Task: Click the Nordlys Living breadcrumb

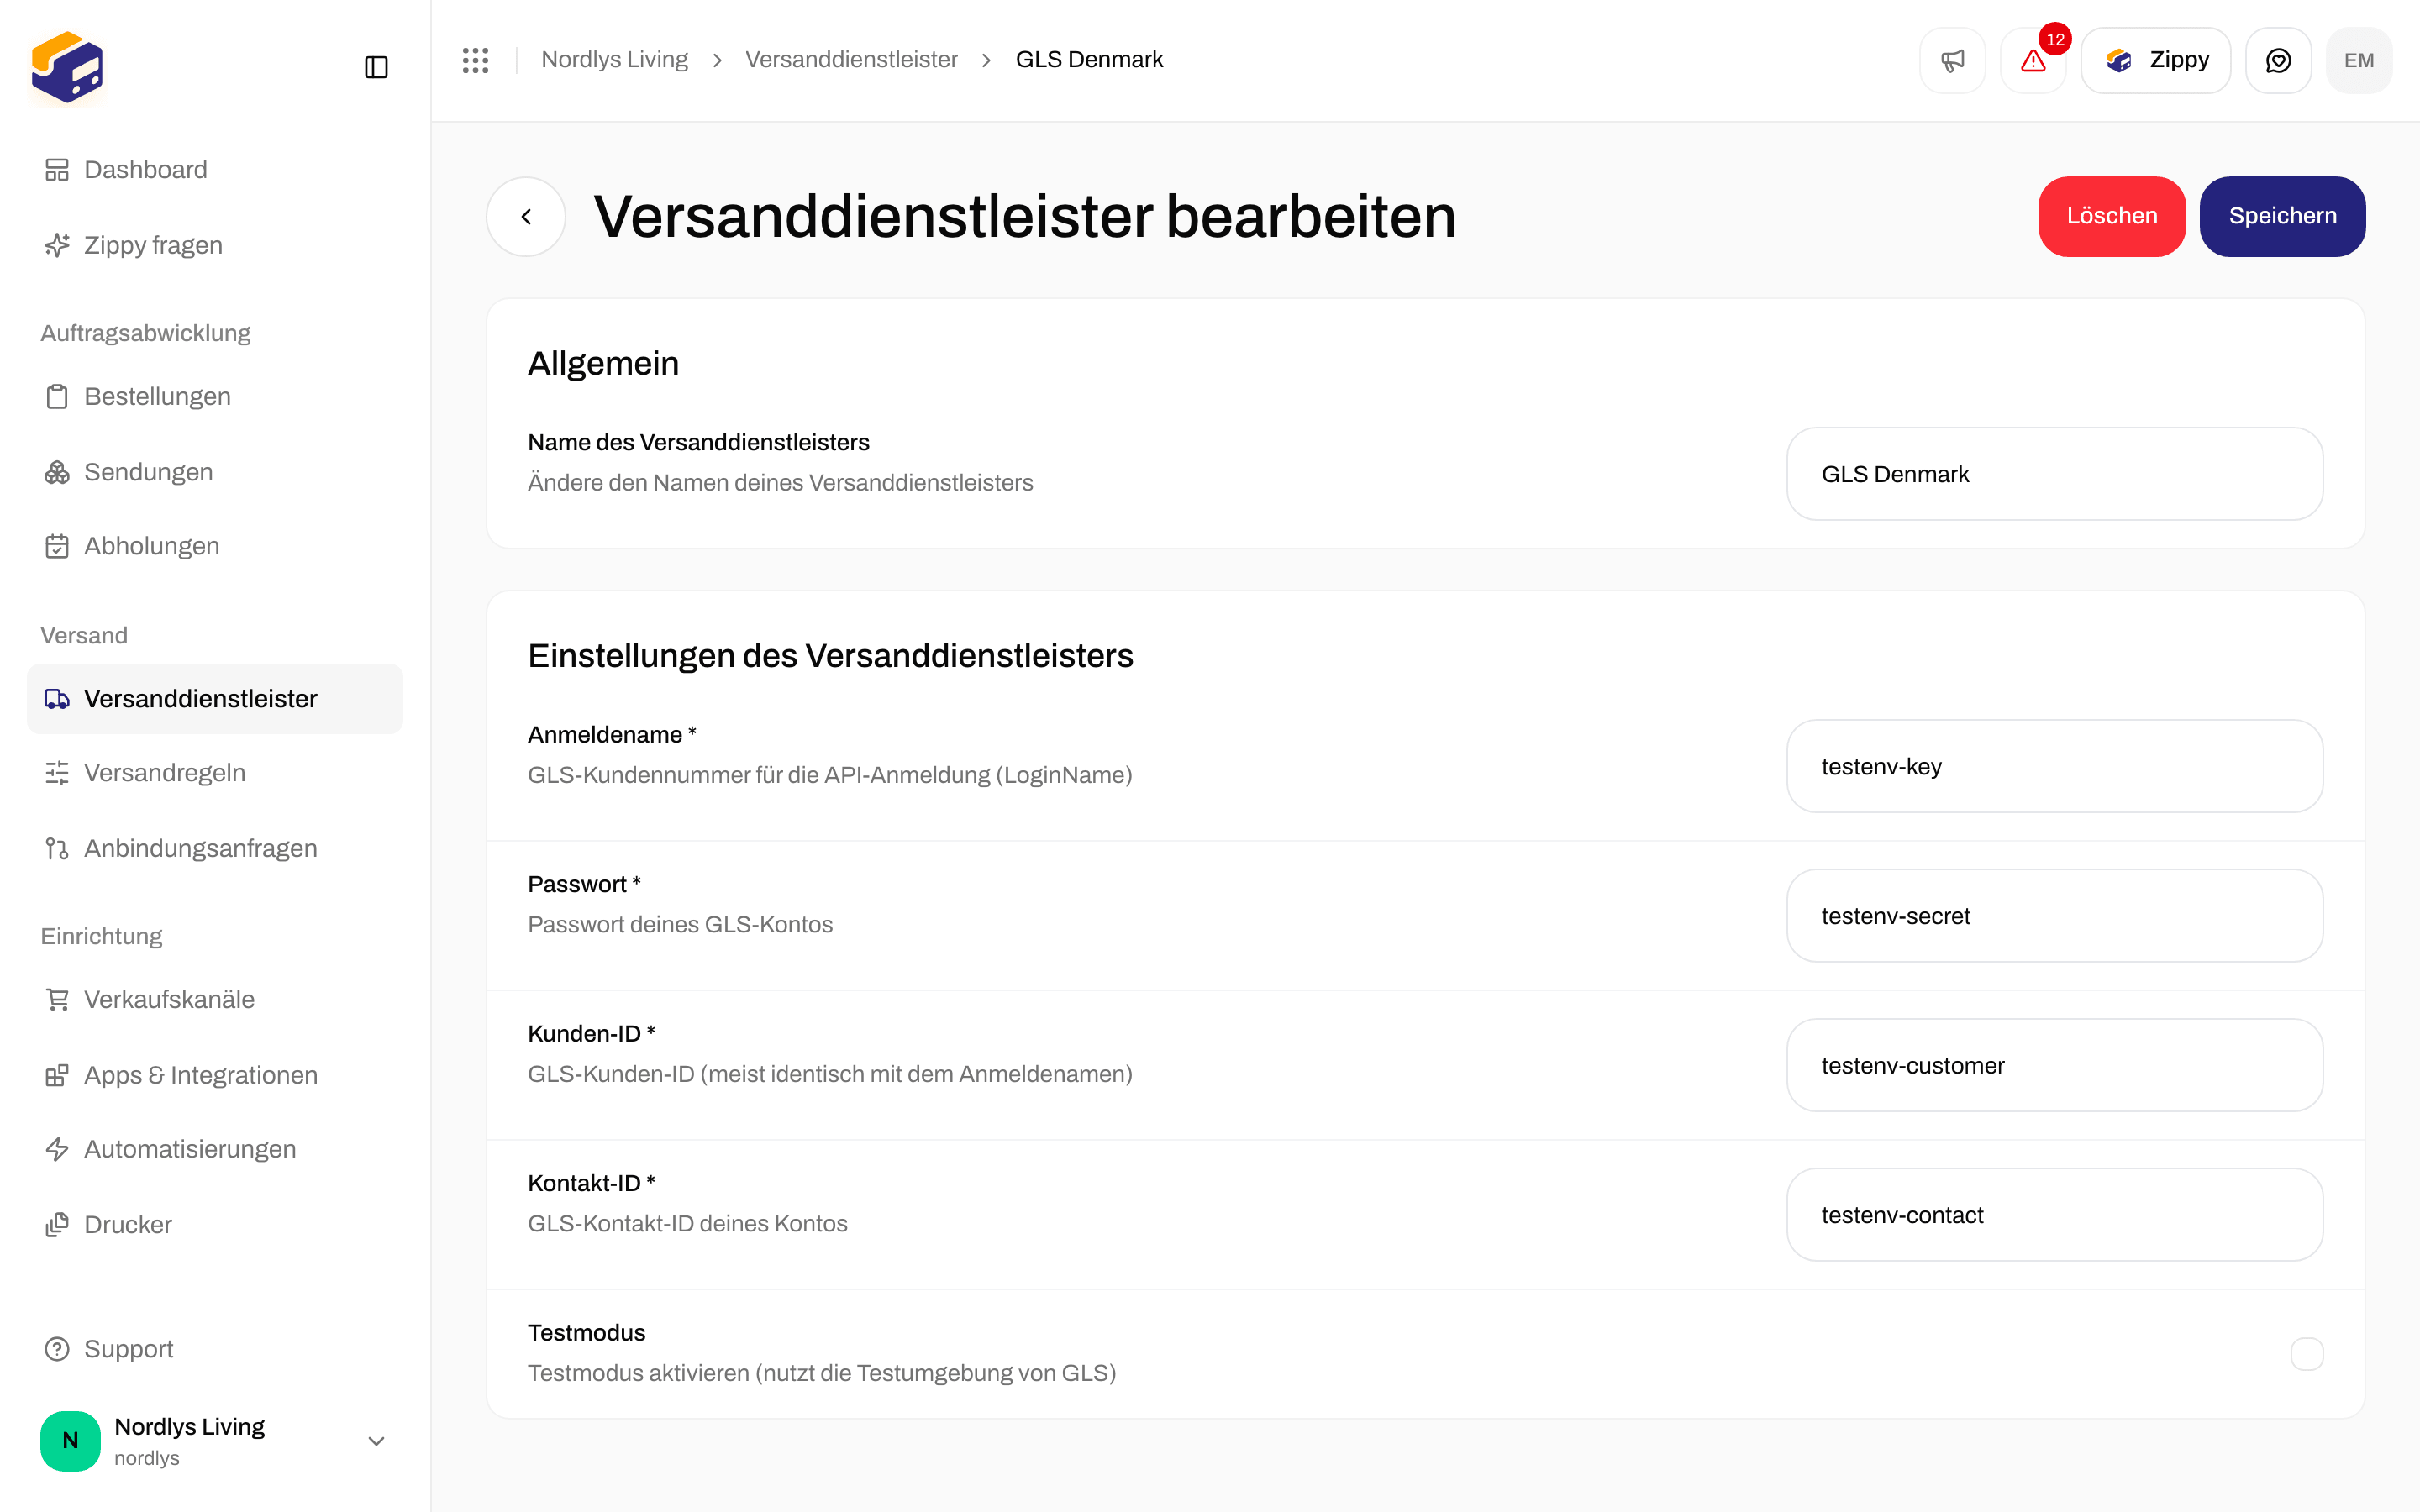Action: 614,60
